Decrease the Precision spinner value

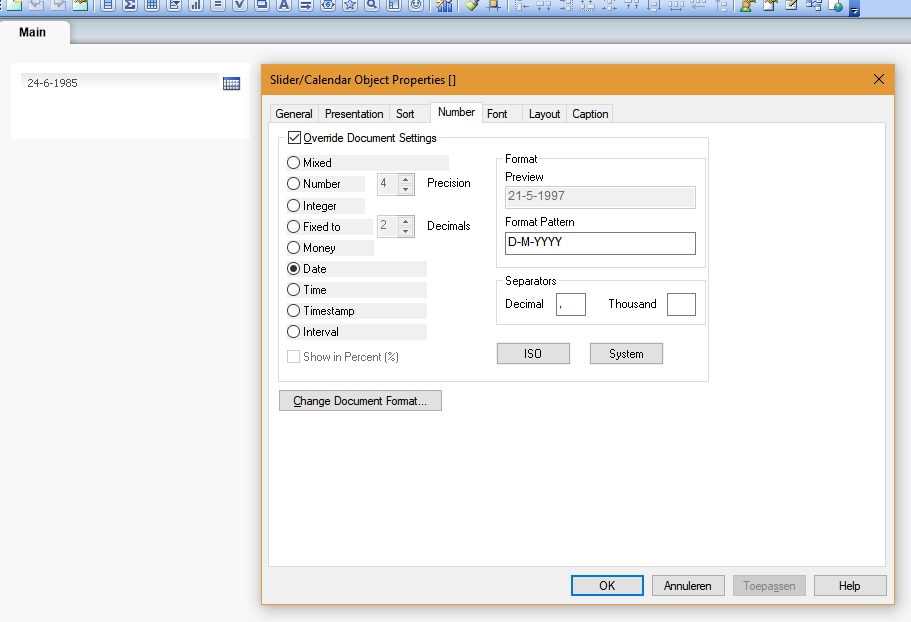(406, 189)
